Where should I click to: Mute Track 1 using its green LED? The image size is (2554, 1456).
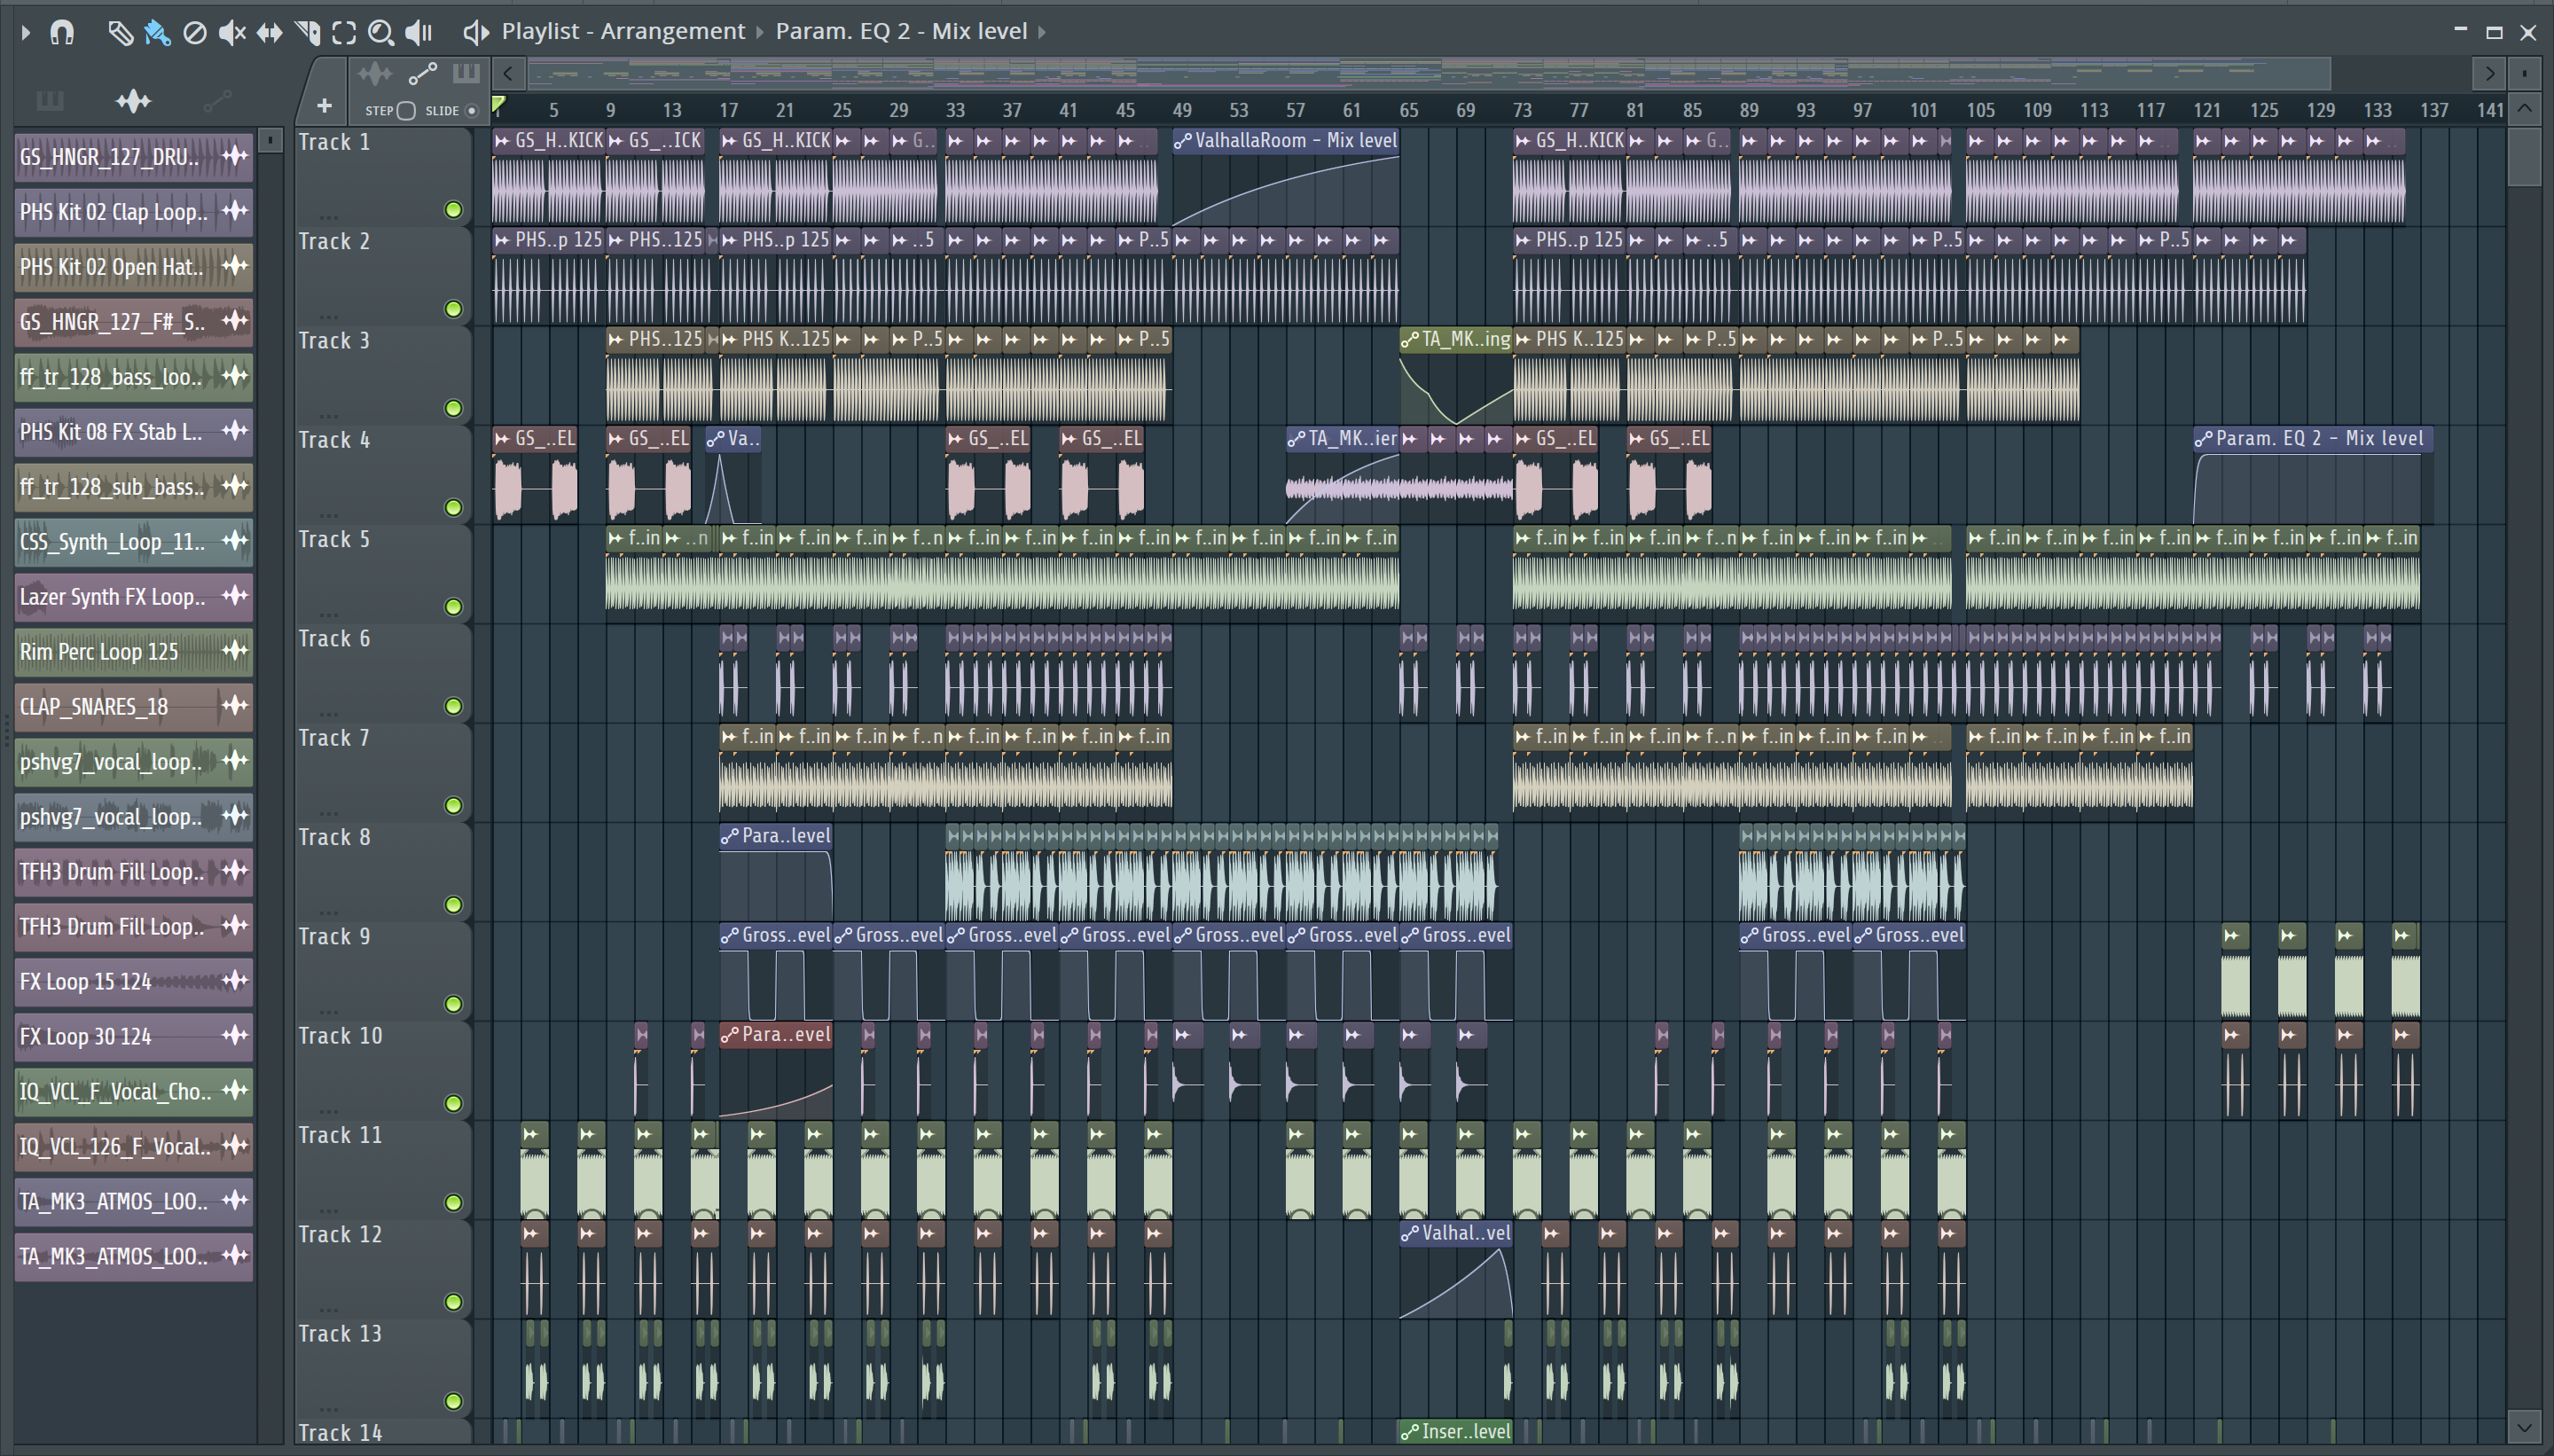coord(453,210)
